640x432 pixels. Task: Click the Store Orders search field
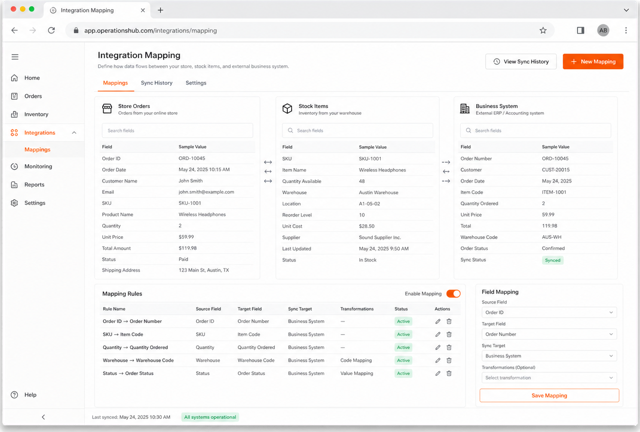177,131
